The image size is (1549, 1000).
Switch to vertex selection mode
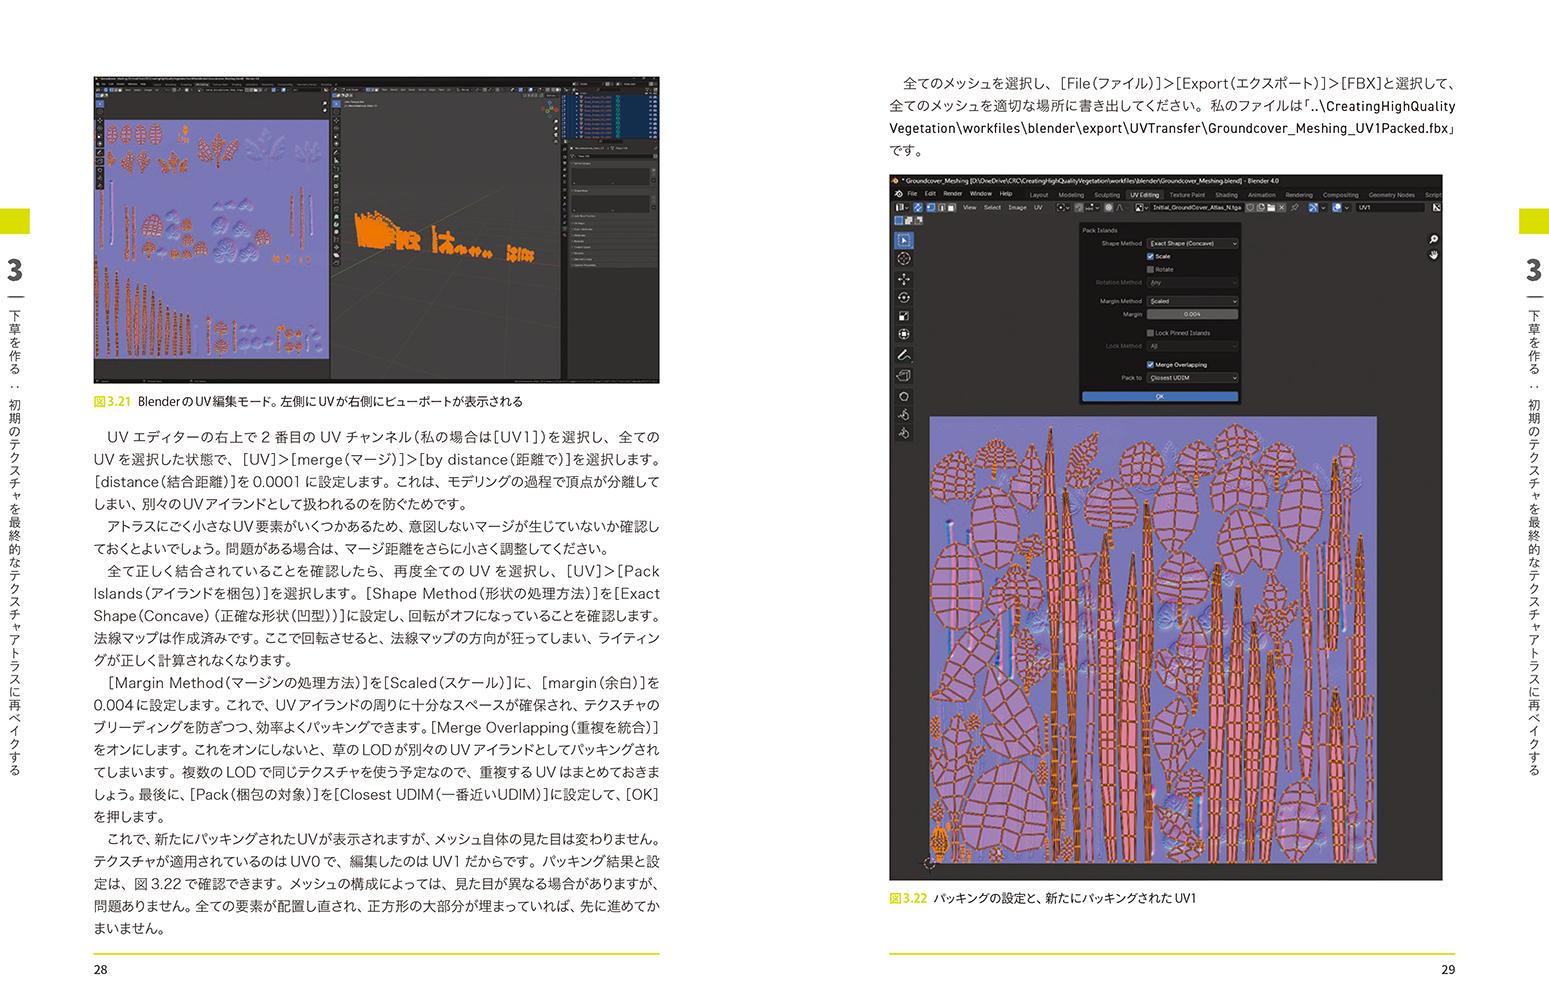click(x=931, y=208)
